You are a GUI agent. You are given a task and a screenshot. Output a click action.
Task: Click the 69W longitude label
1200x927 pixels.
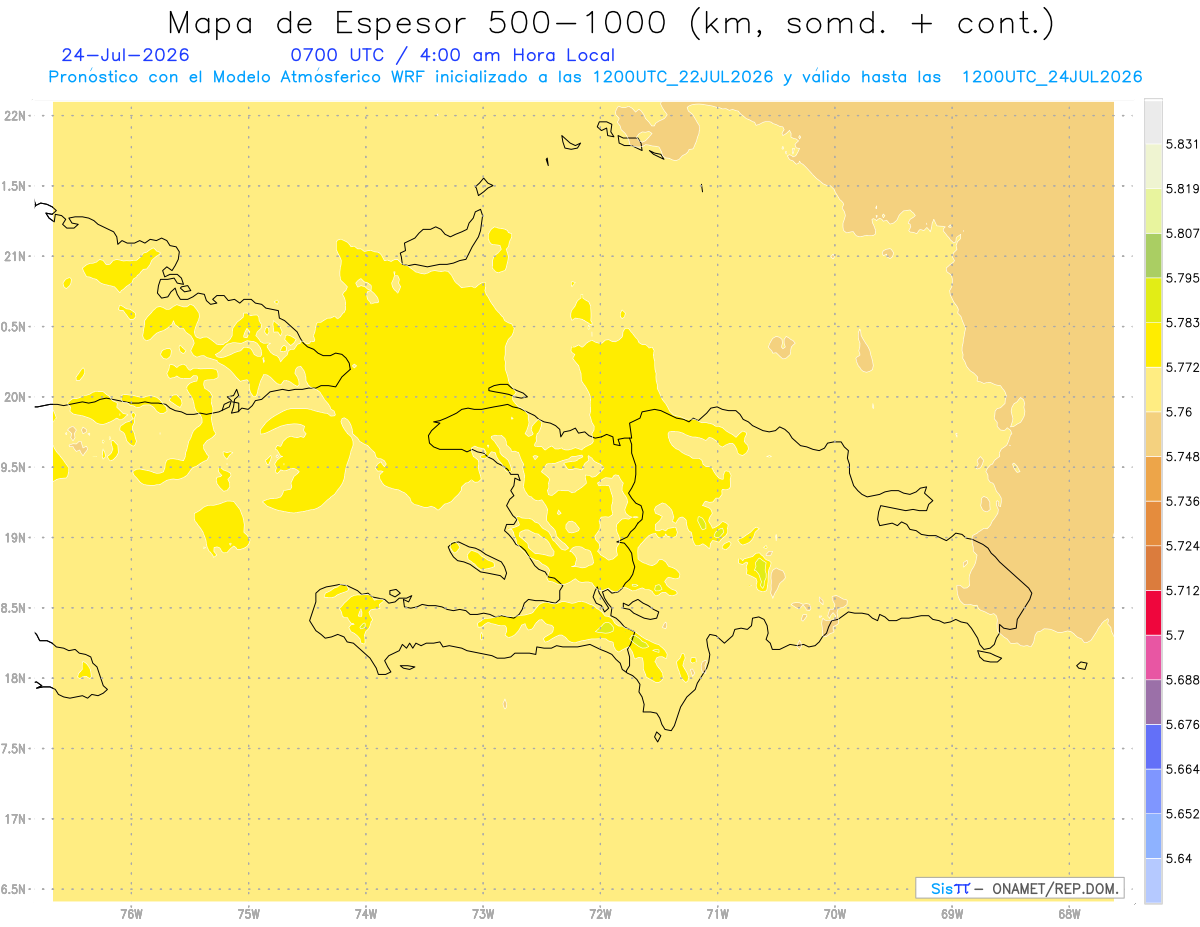pyautogui.click(x=952, y=914)
